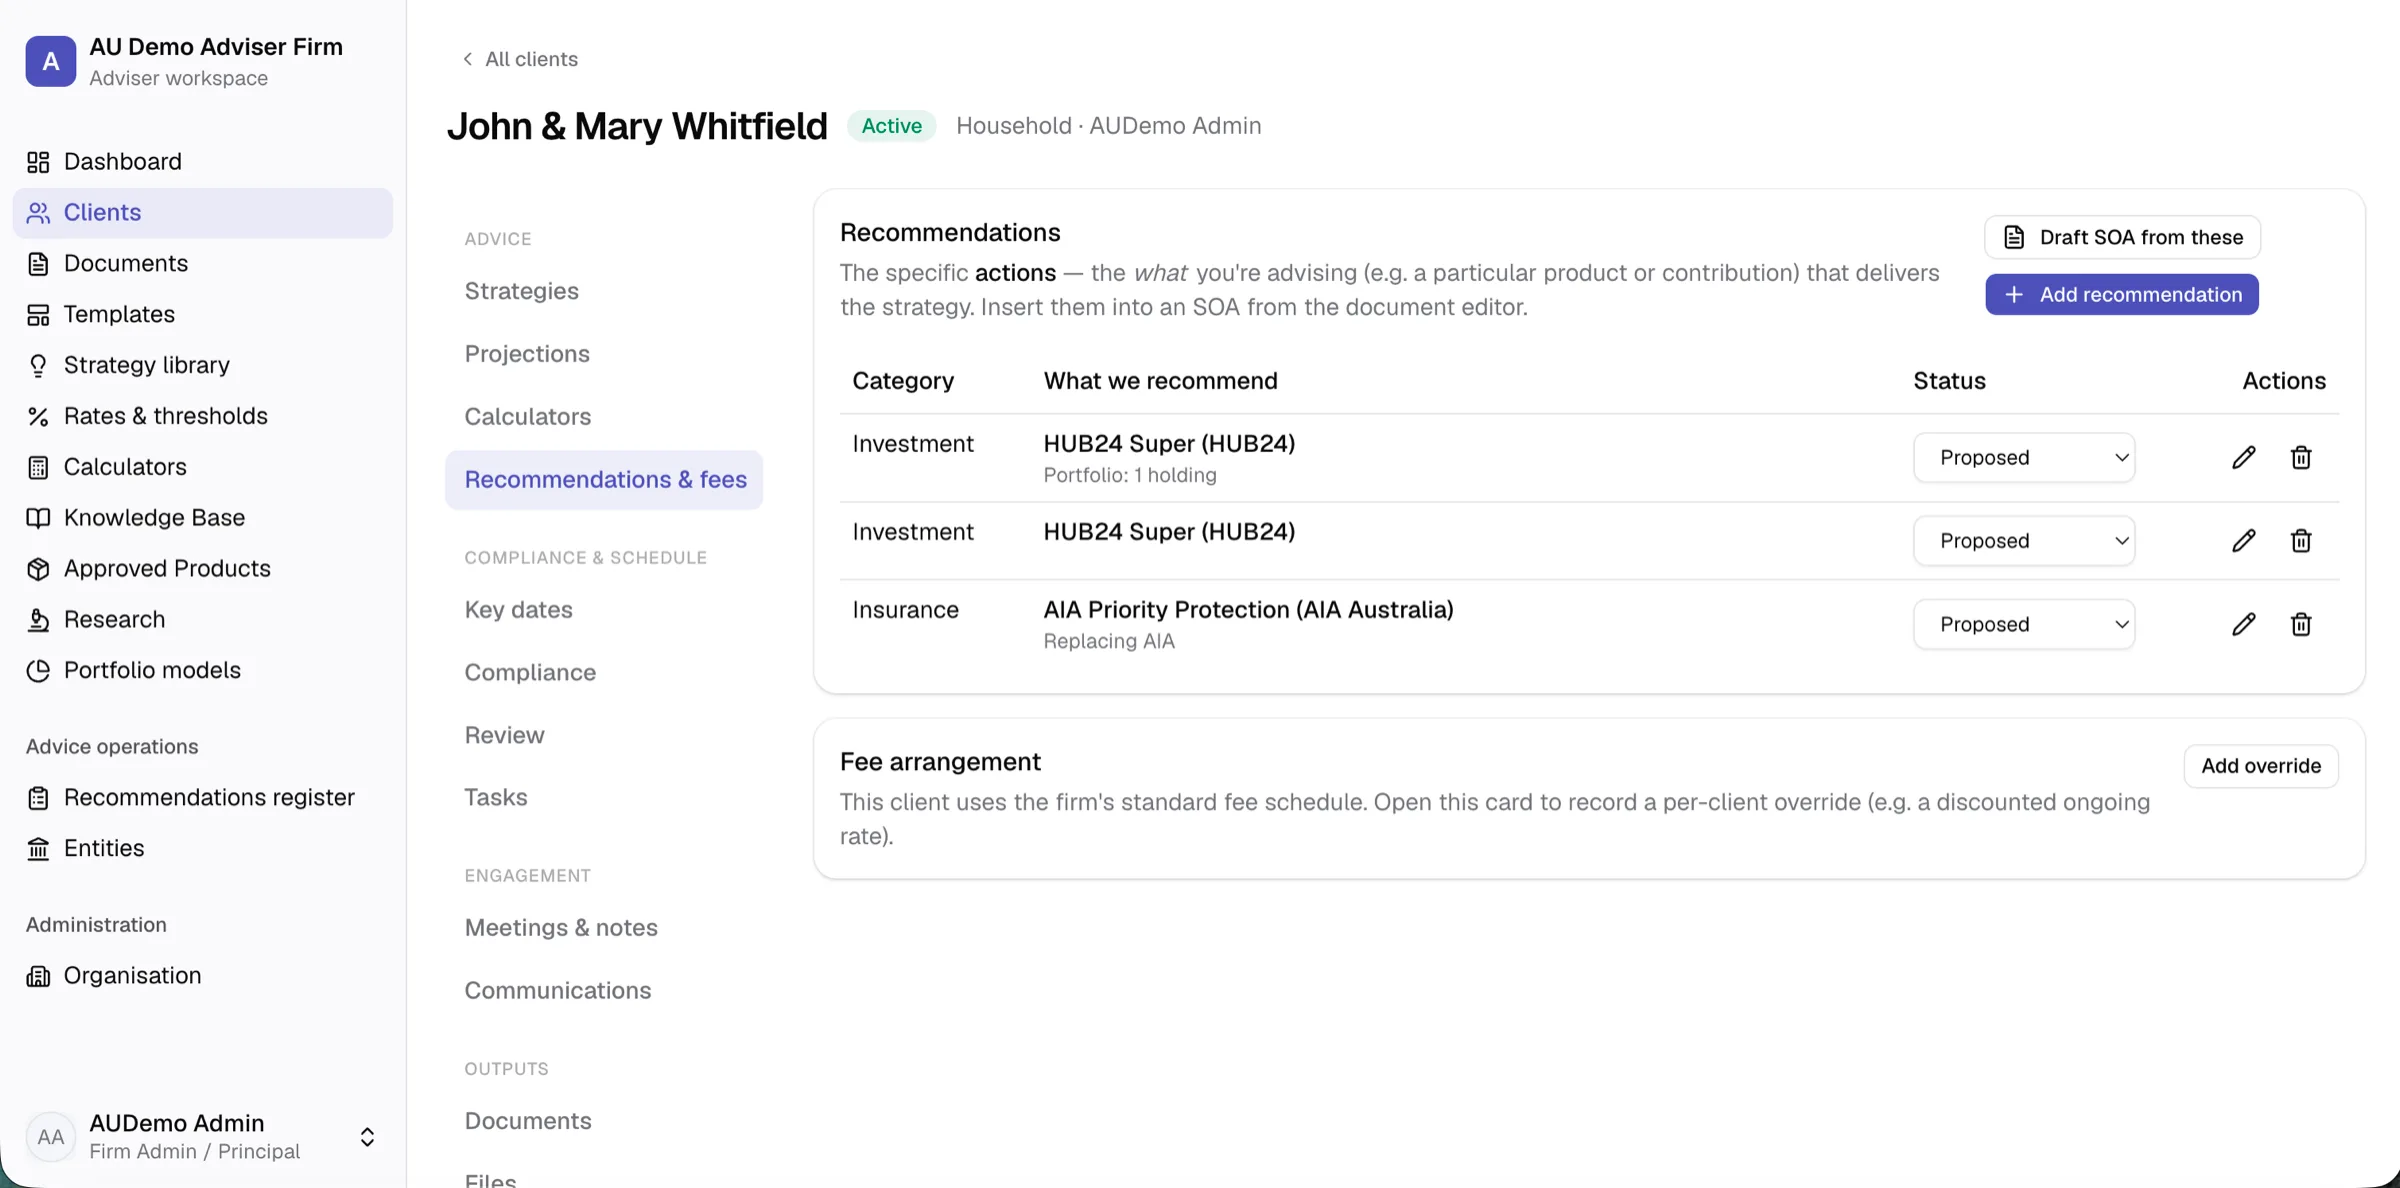Open the Communications section
This screenshot has width=2400, height=1188.
(558, 990)
